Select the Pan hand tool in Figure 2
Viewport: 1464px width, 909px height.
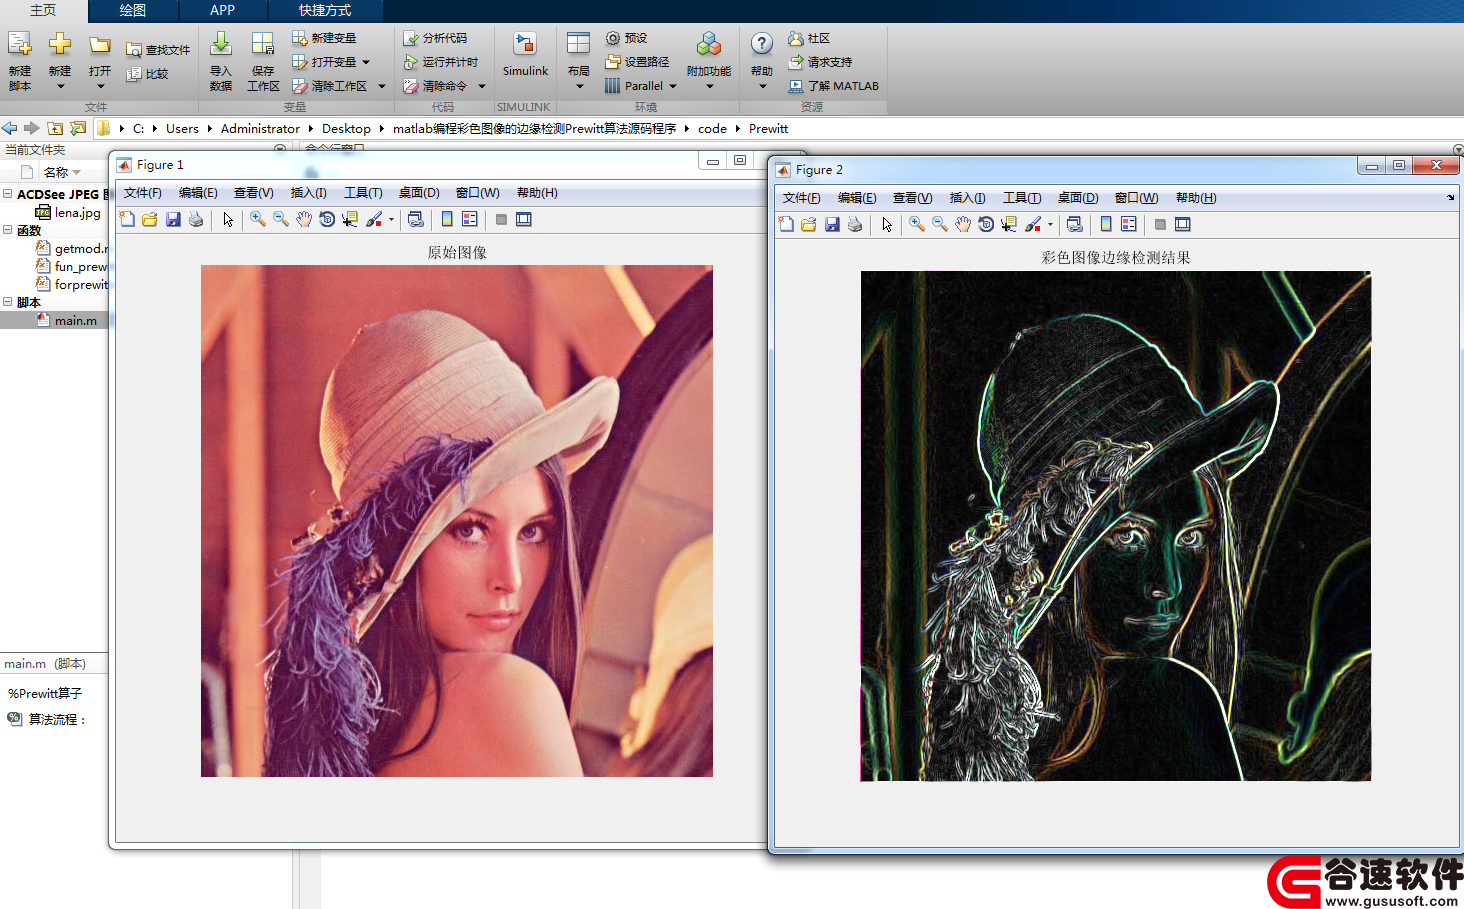(963, 224)
